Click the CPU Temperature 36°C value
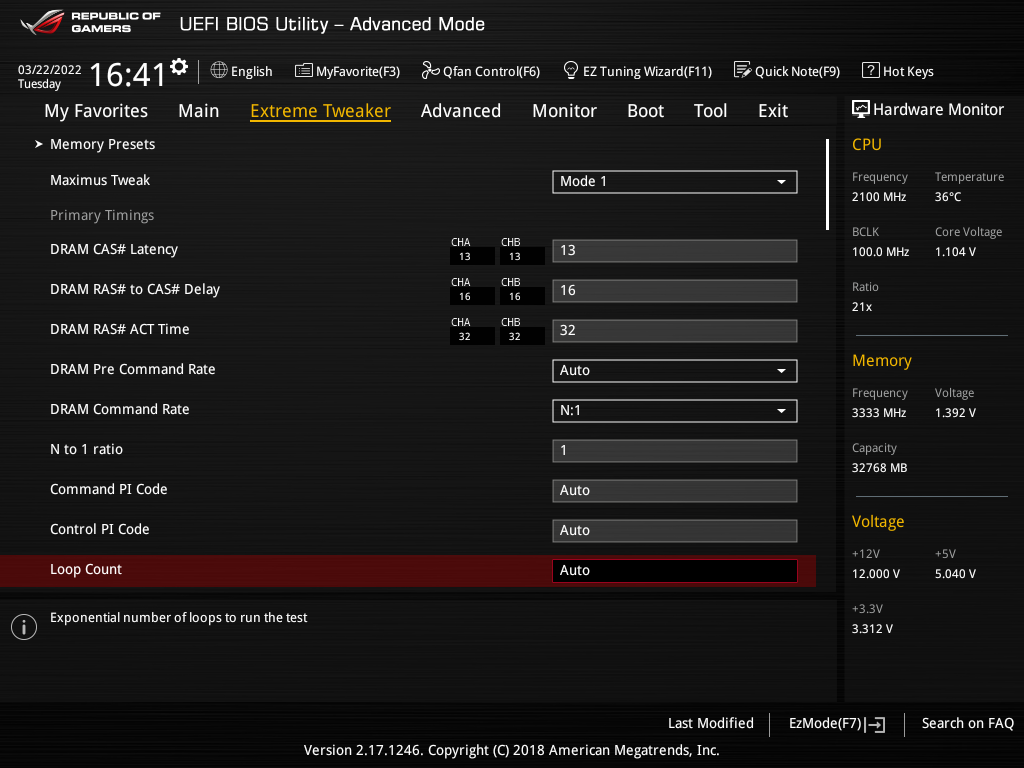 coord(948,197)
